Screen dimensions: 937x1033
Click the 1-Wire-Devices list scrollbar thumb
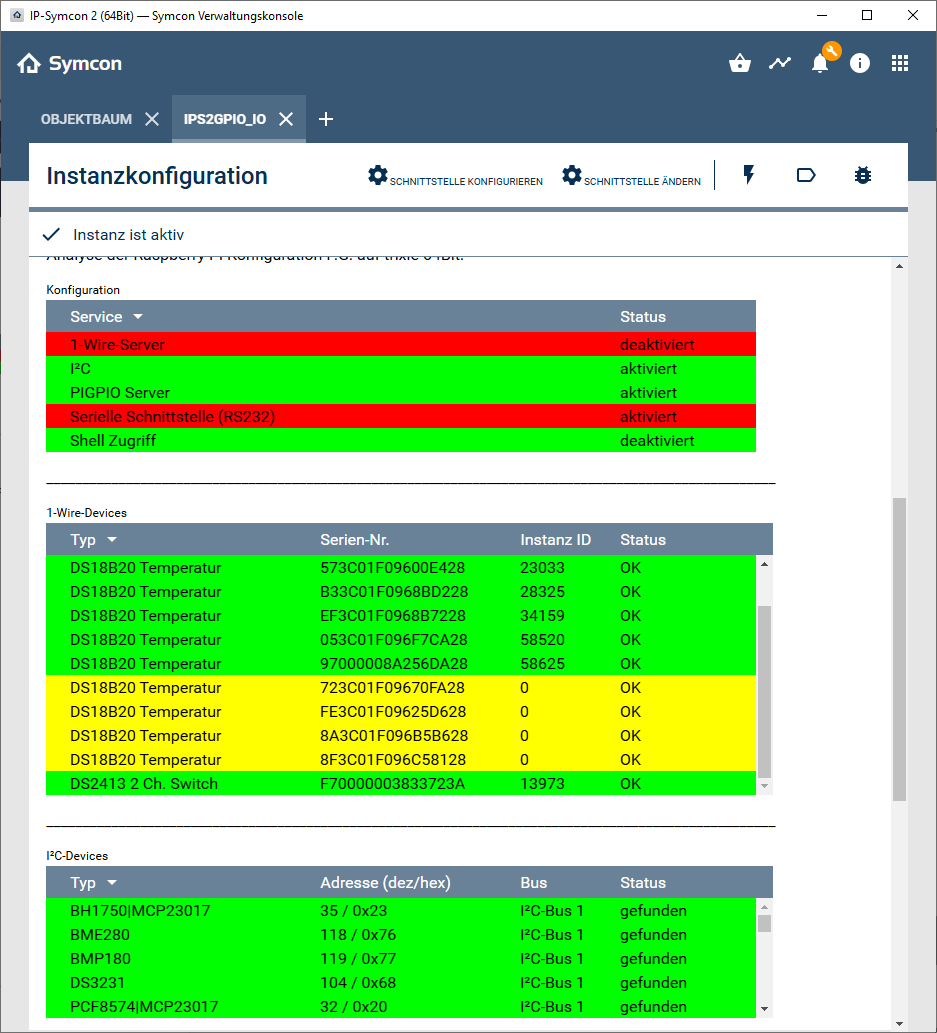[765, 690]
